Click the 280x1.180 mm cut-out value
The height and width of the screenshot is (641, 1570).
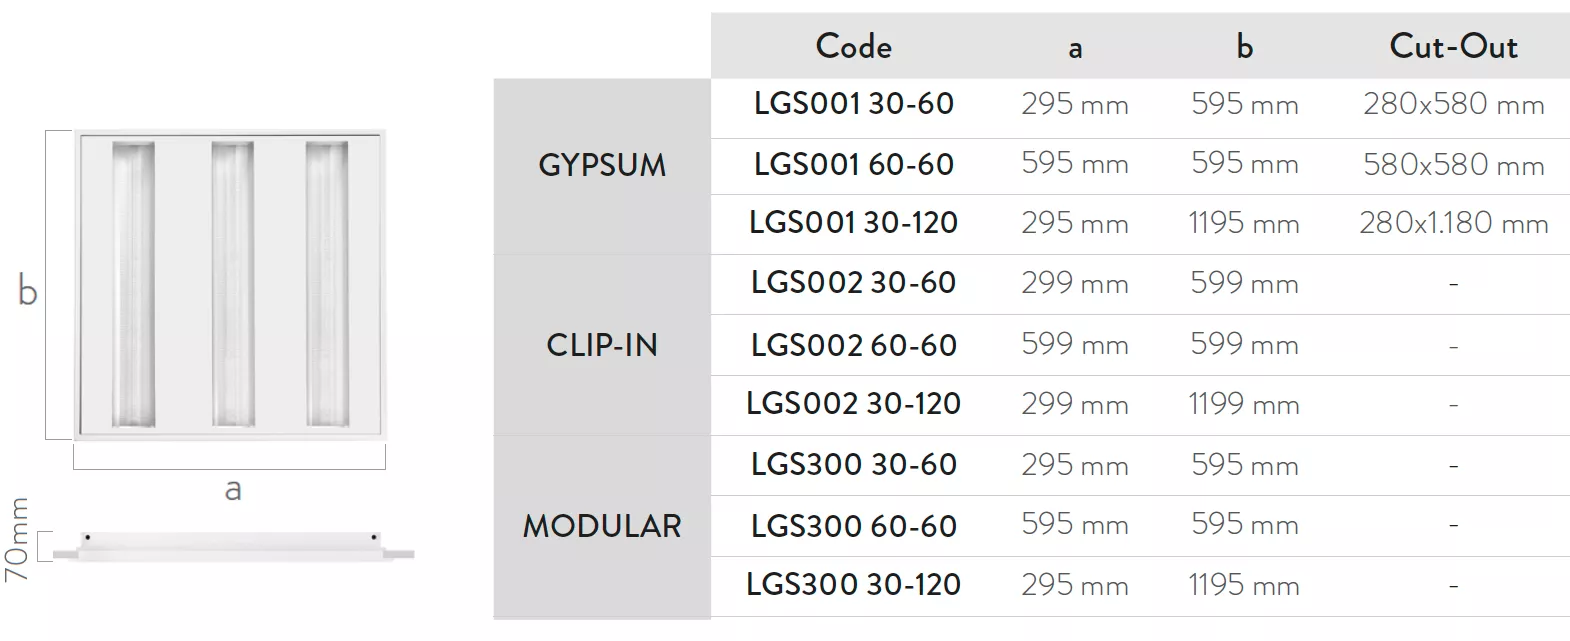click(1453, 223)
